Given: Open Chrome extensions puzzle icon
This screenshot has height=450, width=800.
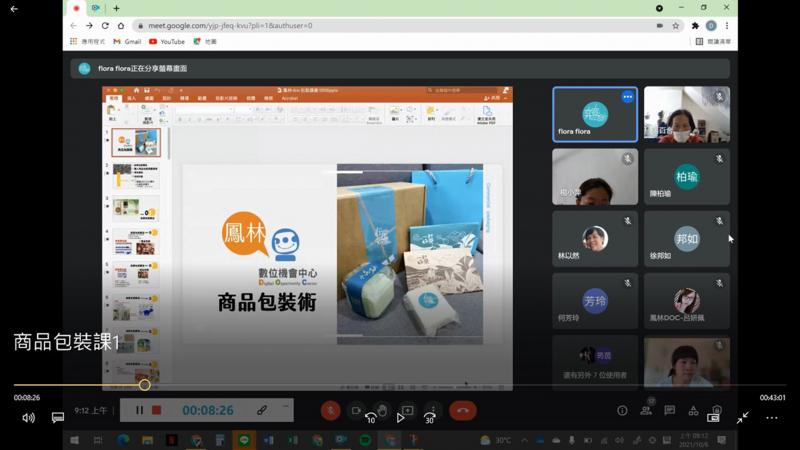Looking at the screenshot, I should (x=695, y=26).
